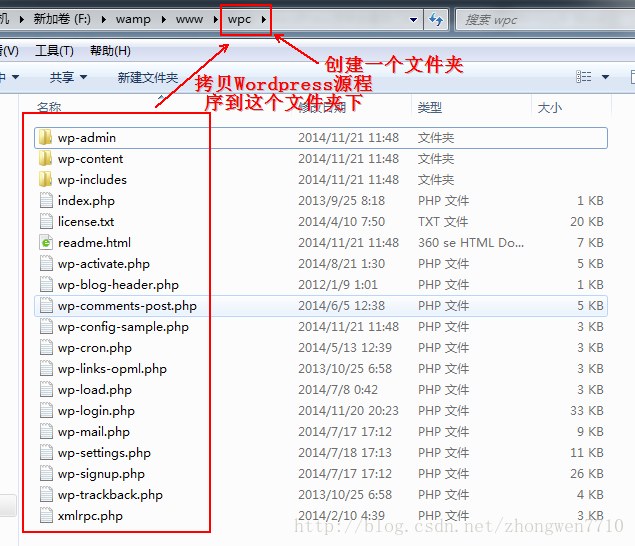Click the wp-cron.php file icon

tap(46, 348)
